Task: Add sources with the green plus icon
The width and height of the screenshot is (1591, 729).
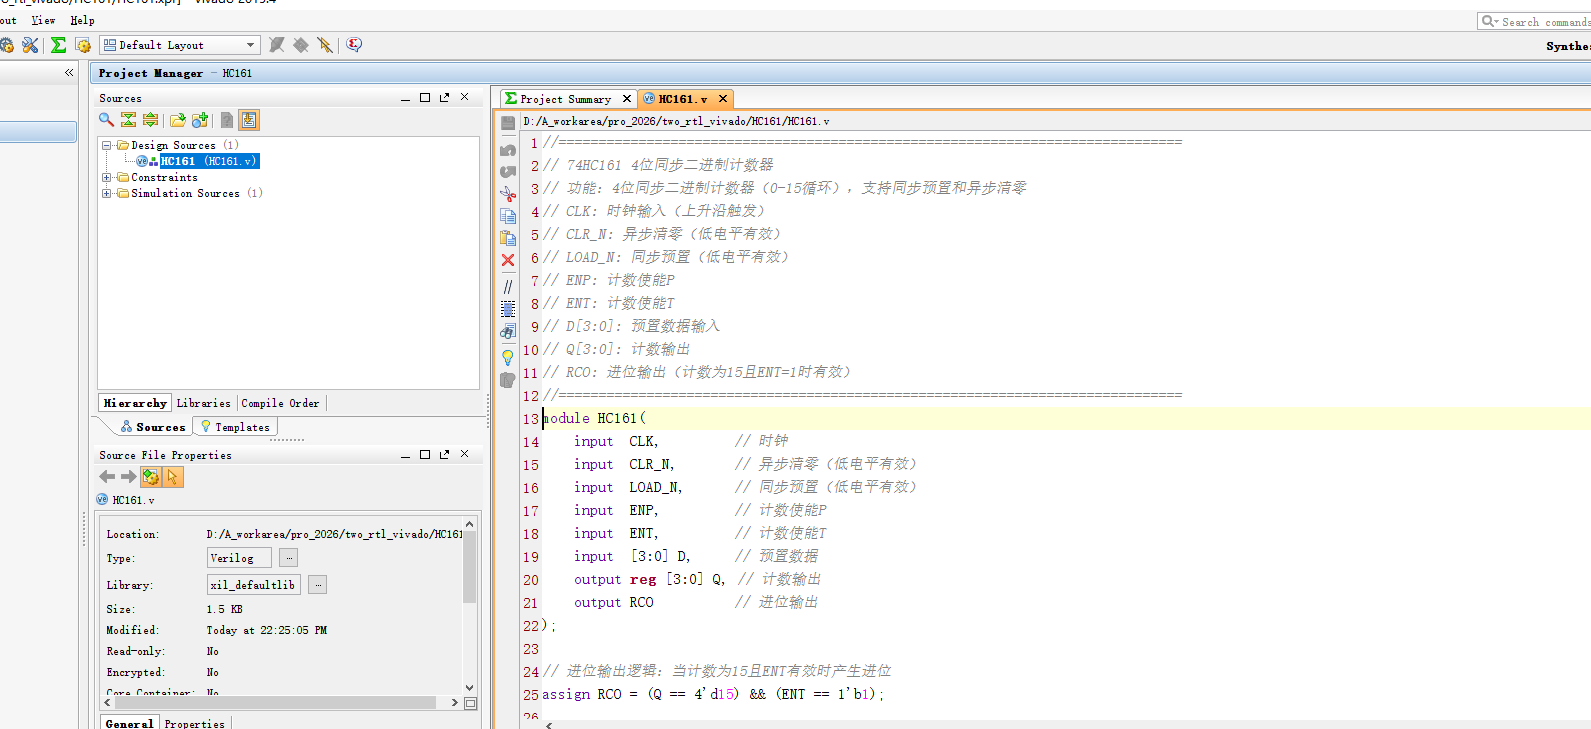Action: tap(200, 120)
